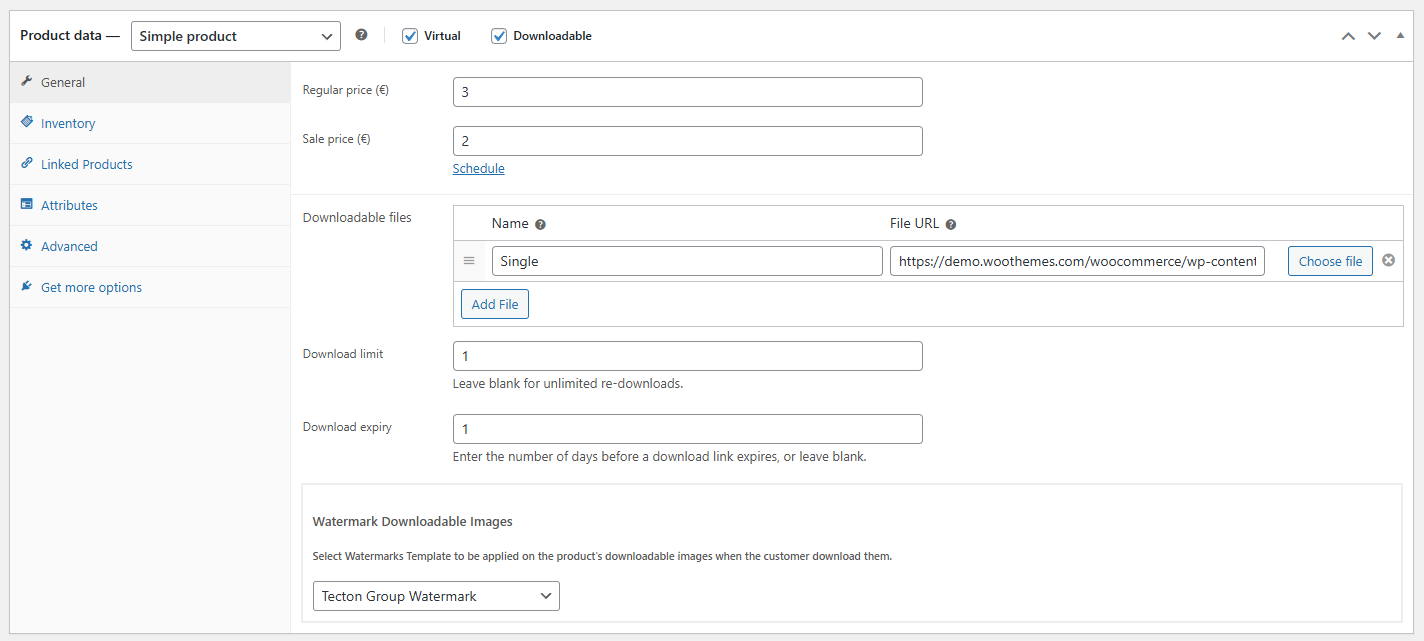Move Product data panel up
This screenshot has width=1424, height=641.
coord(1348,36)
